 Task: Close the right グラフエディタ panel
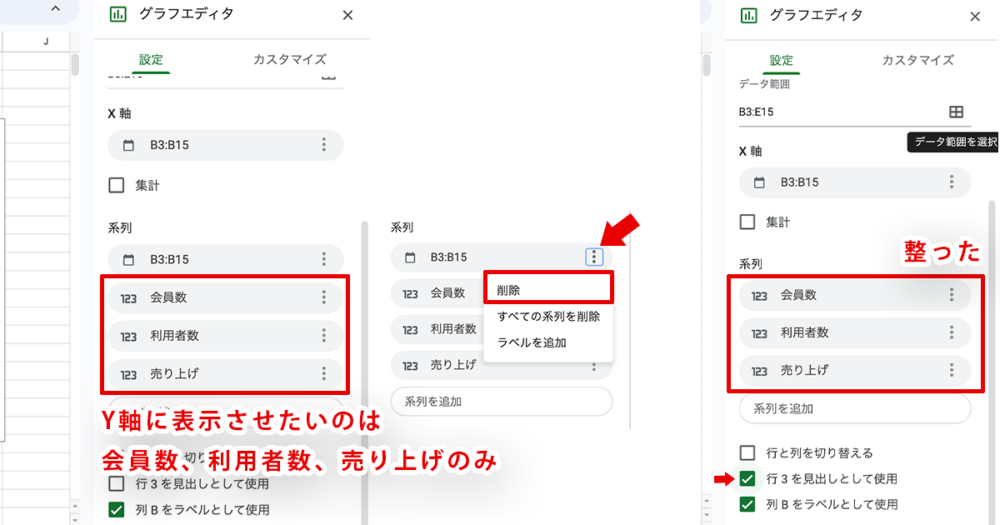coord(975,17)
